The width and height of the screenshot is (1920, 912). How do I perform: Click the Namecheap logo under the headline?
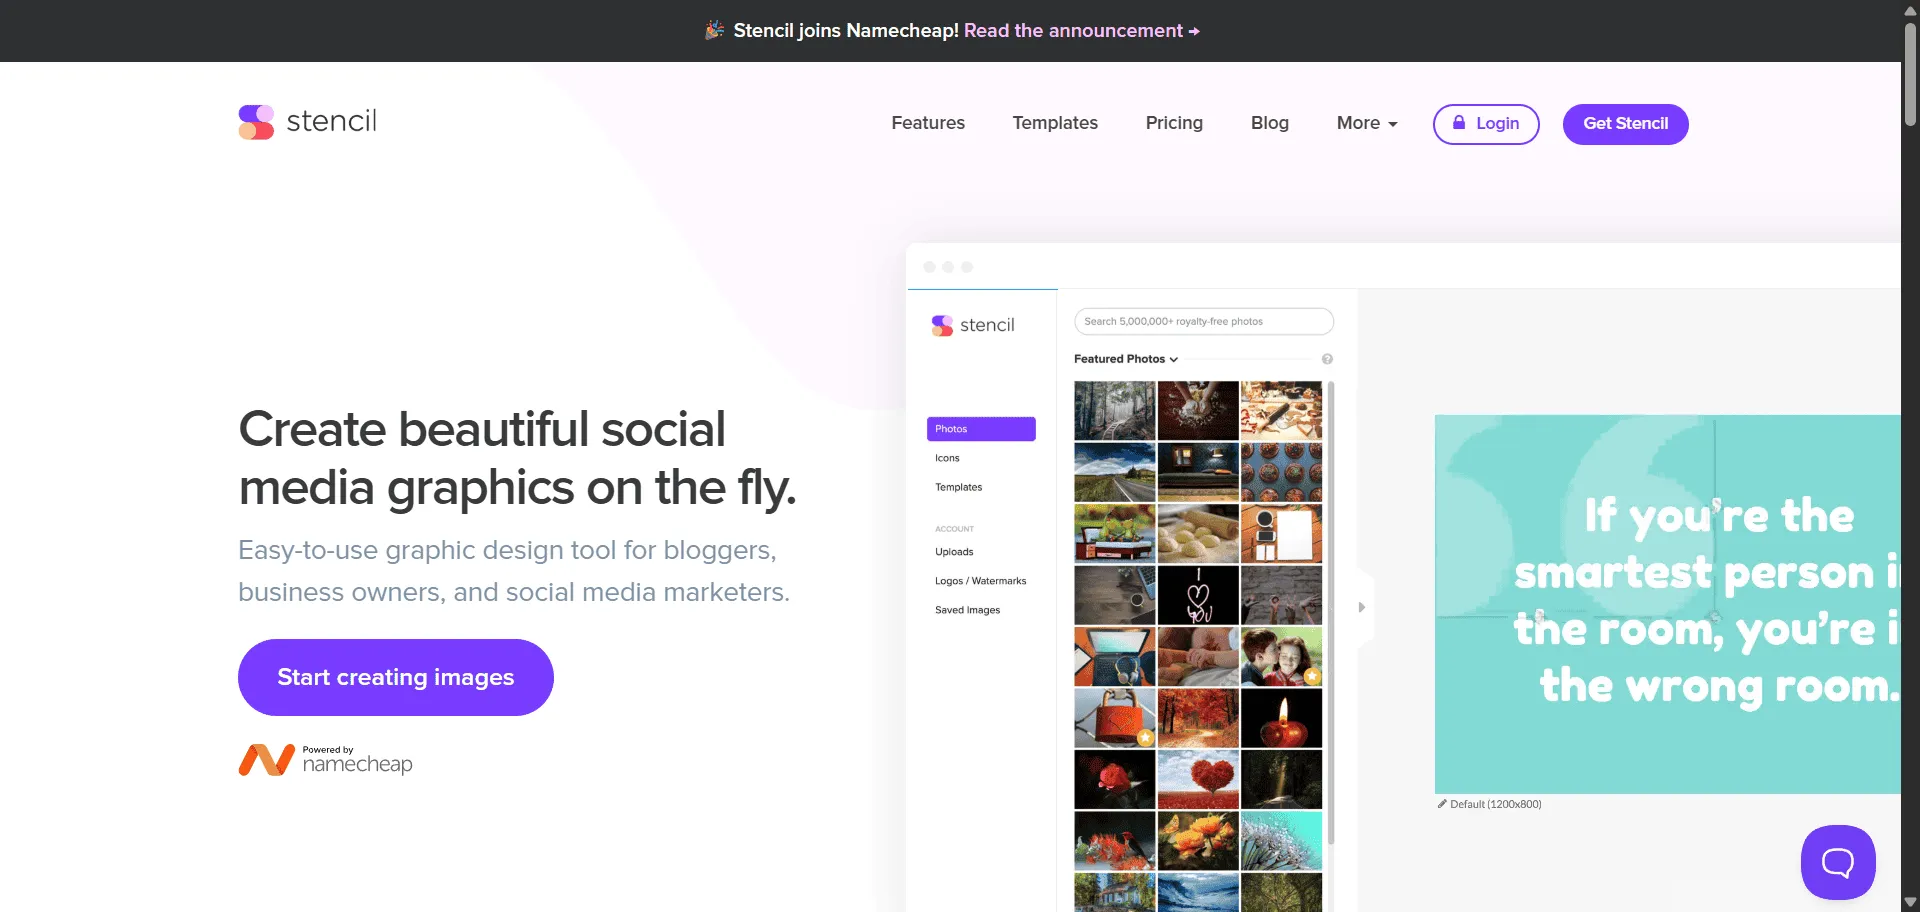tap(325, 760)
